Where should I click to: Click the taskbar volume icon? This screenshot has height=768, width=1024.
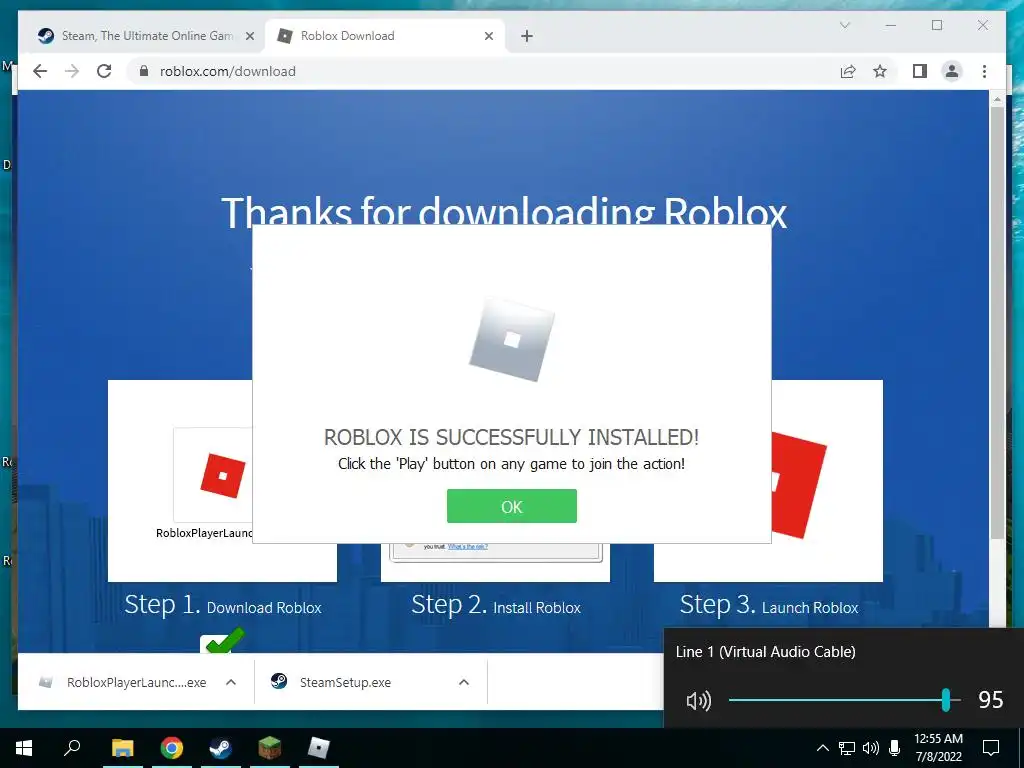tap(871, 748)
